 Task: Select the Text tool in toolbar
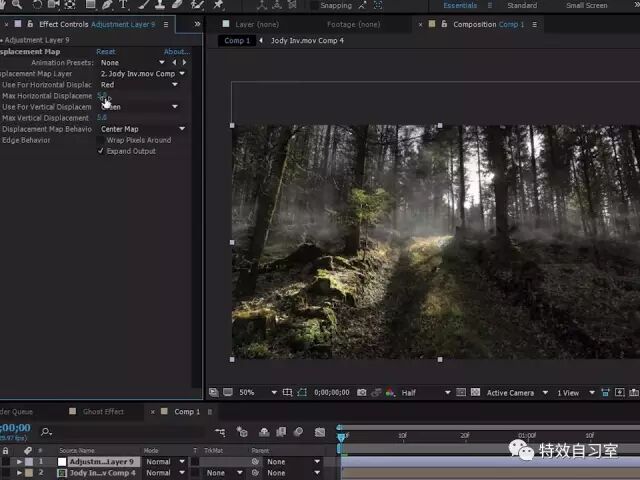tap(123, 5)
